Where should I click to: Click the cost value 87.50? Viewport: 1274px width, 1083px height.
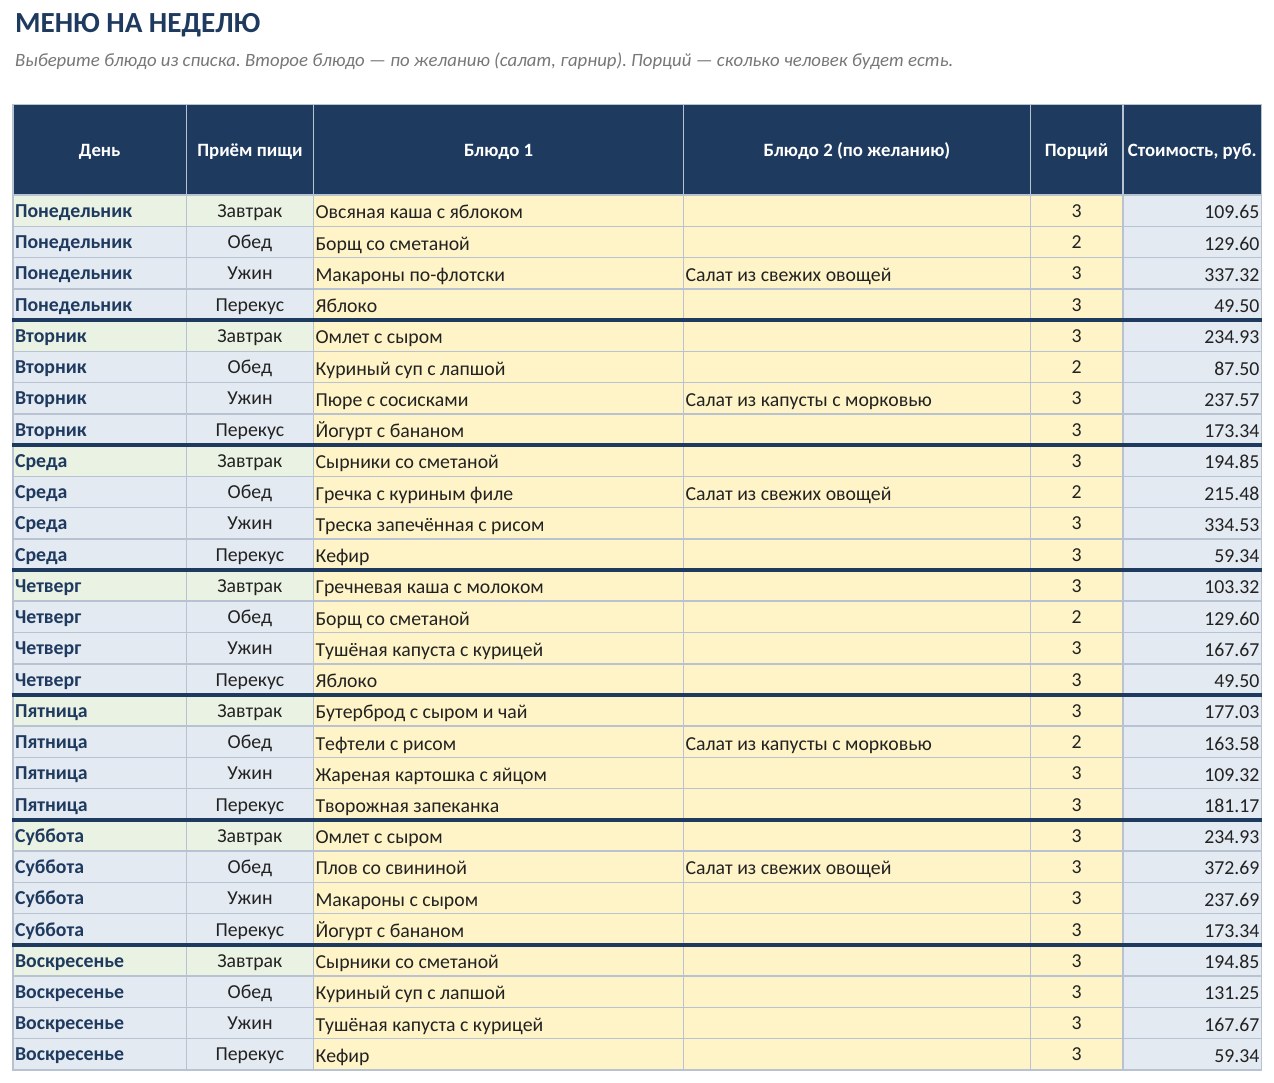[x=1192, y=368]
